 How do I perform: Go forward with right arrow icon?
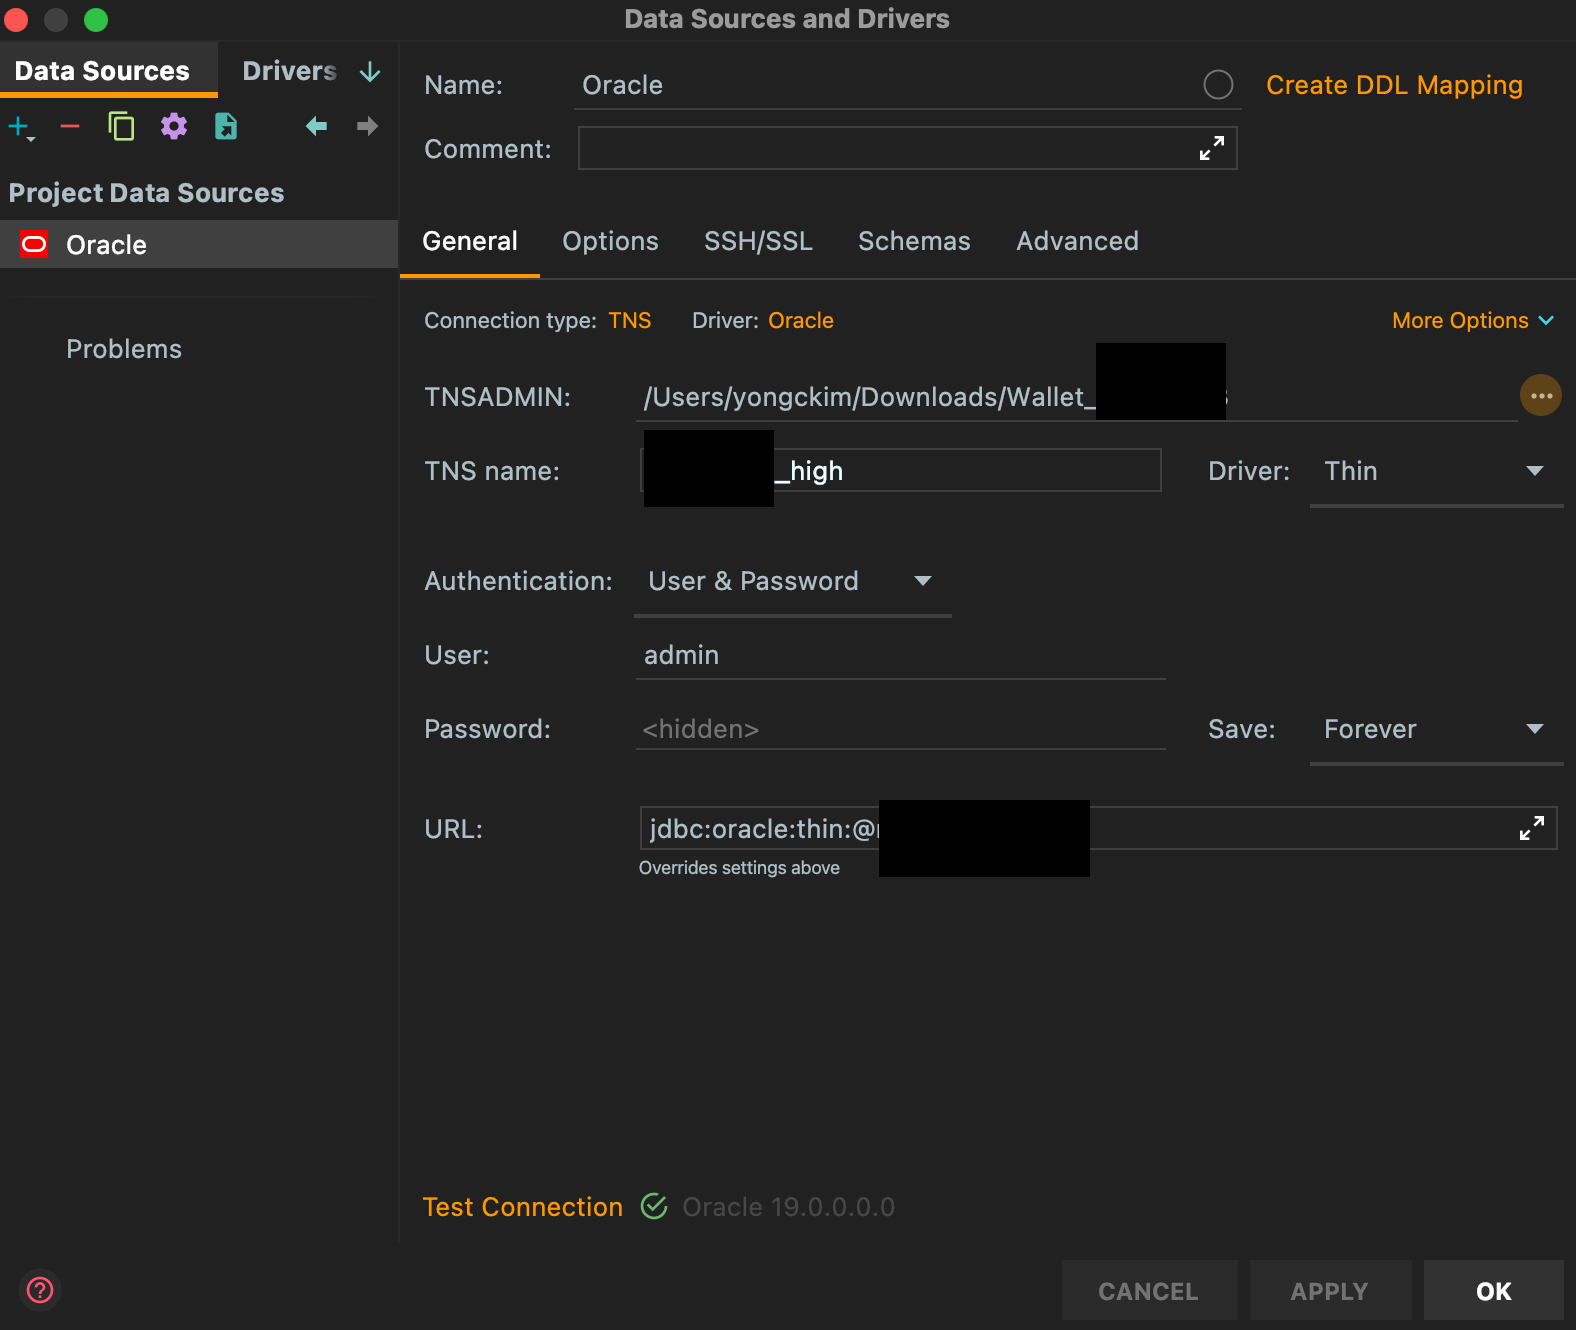point(367,126)
